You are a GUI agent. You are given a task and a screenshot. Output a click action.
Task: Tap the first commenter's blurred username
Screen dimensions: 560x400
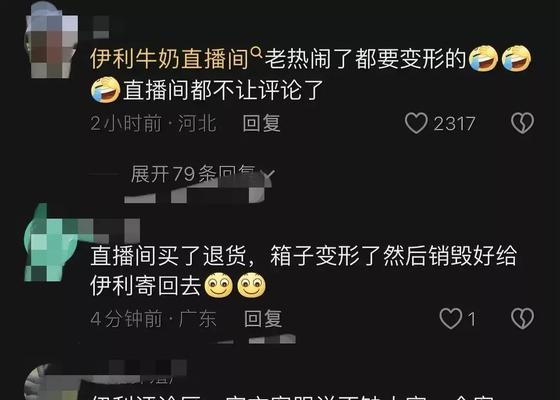coord(100,27)
